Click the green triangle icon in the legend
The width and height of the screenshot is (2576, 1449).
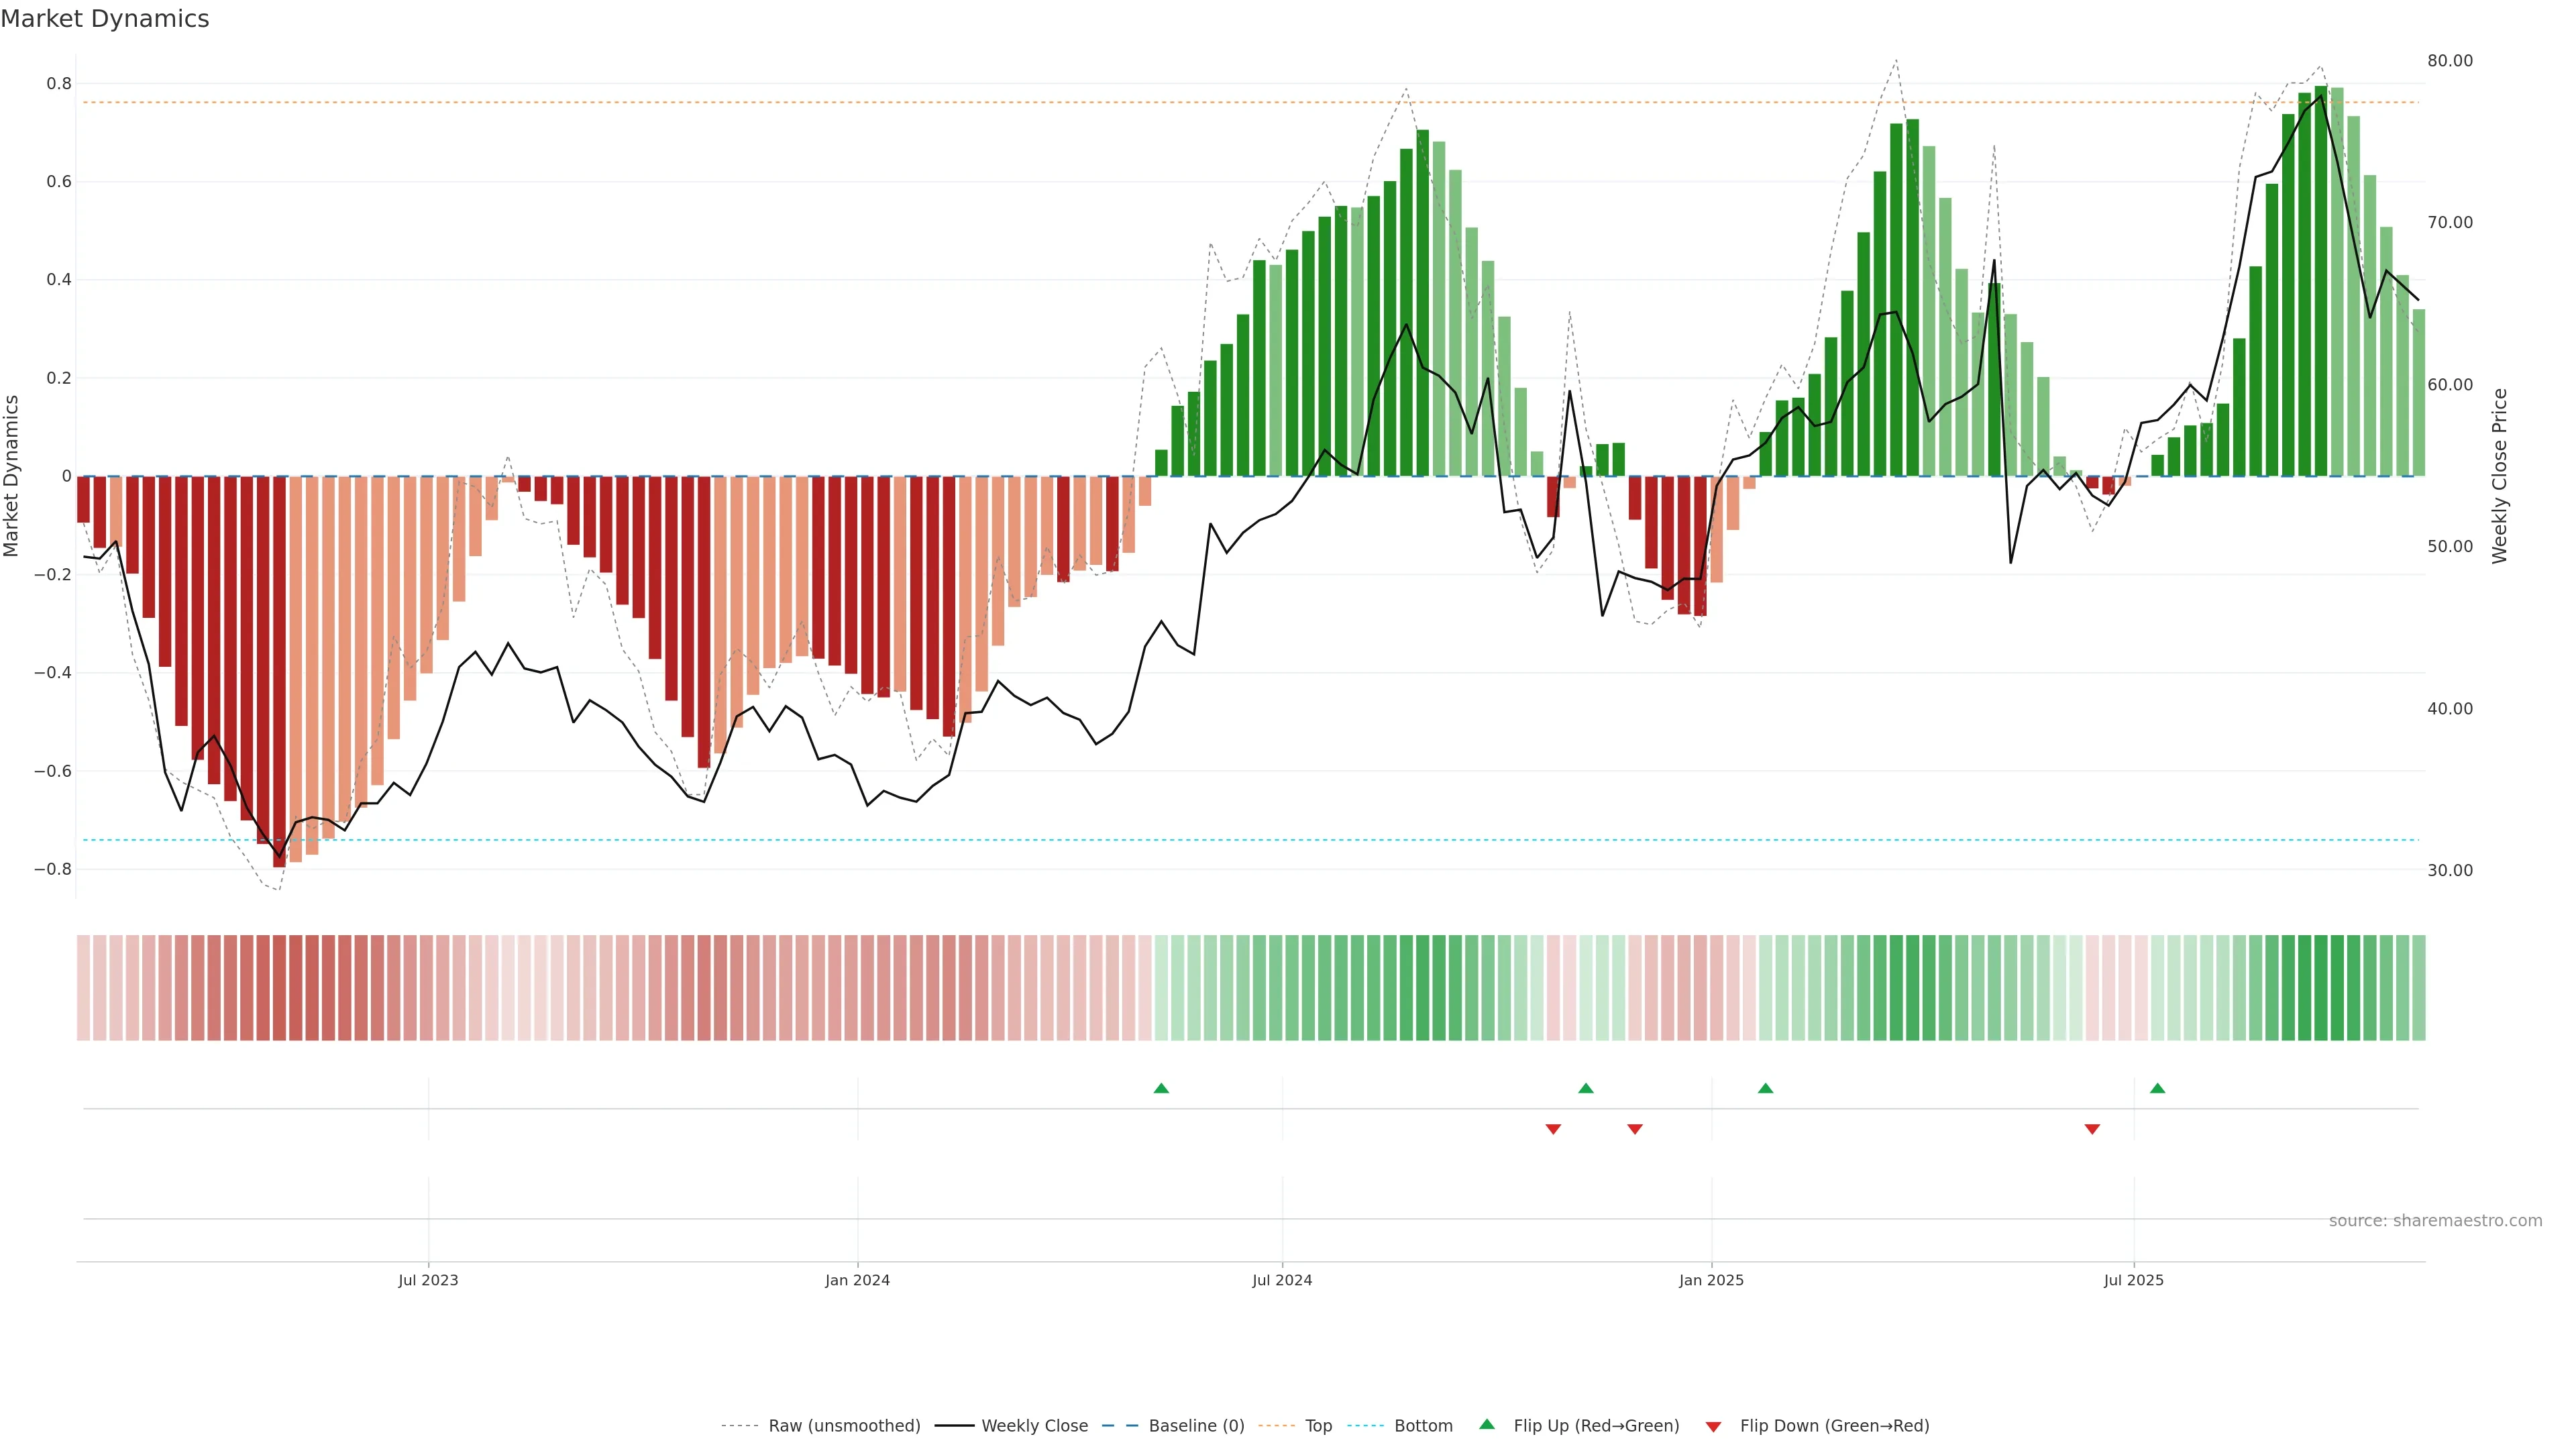point(1487,1424)
